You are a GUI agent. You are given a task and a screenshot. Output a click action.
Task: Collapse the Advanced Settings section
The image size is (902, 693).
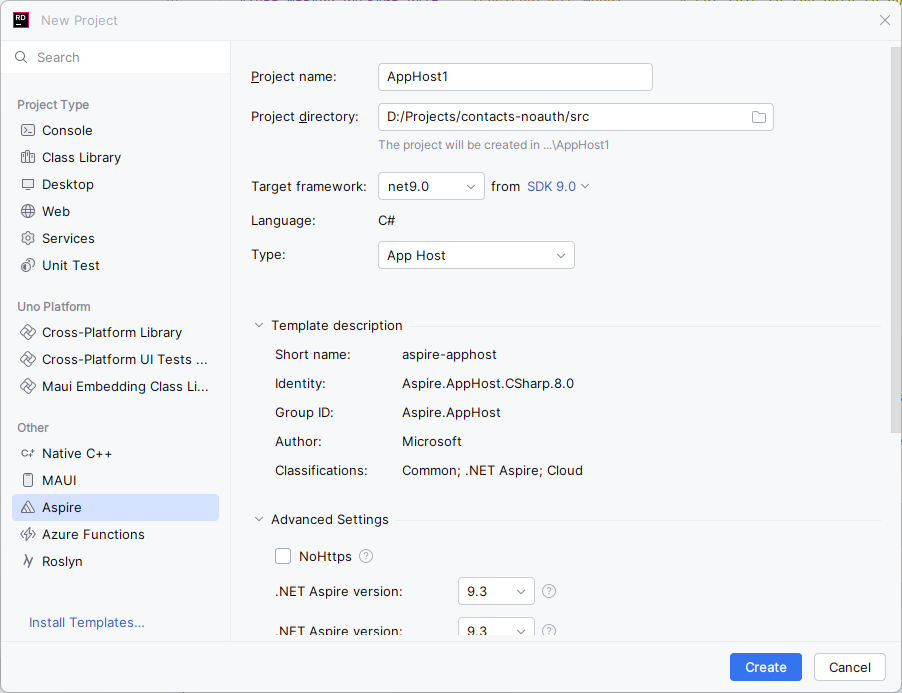[259, 519]
